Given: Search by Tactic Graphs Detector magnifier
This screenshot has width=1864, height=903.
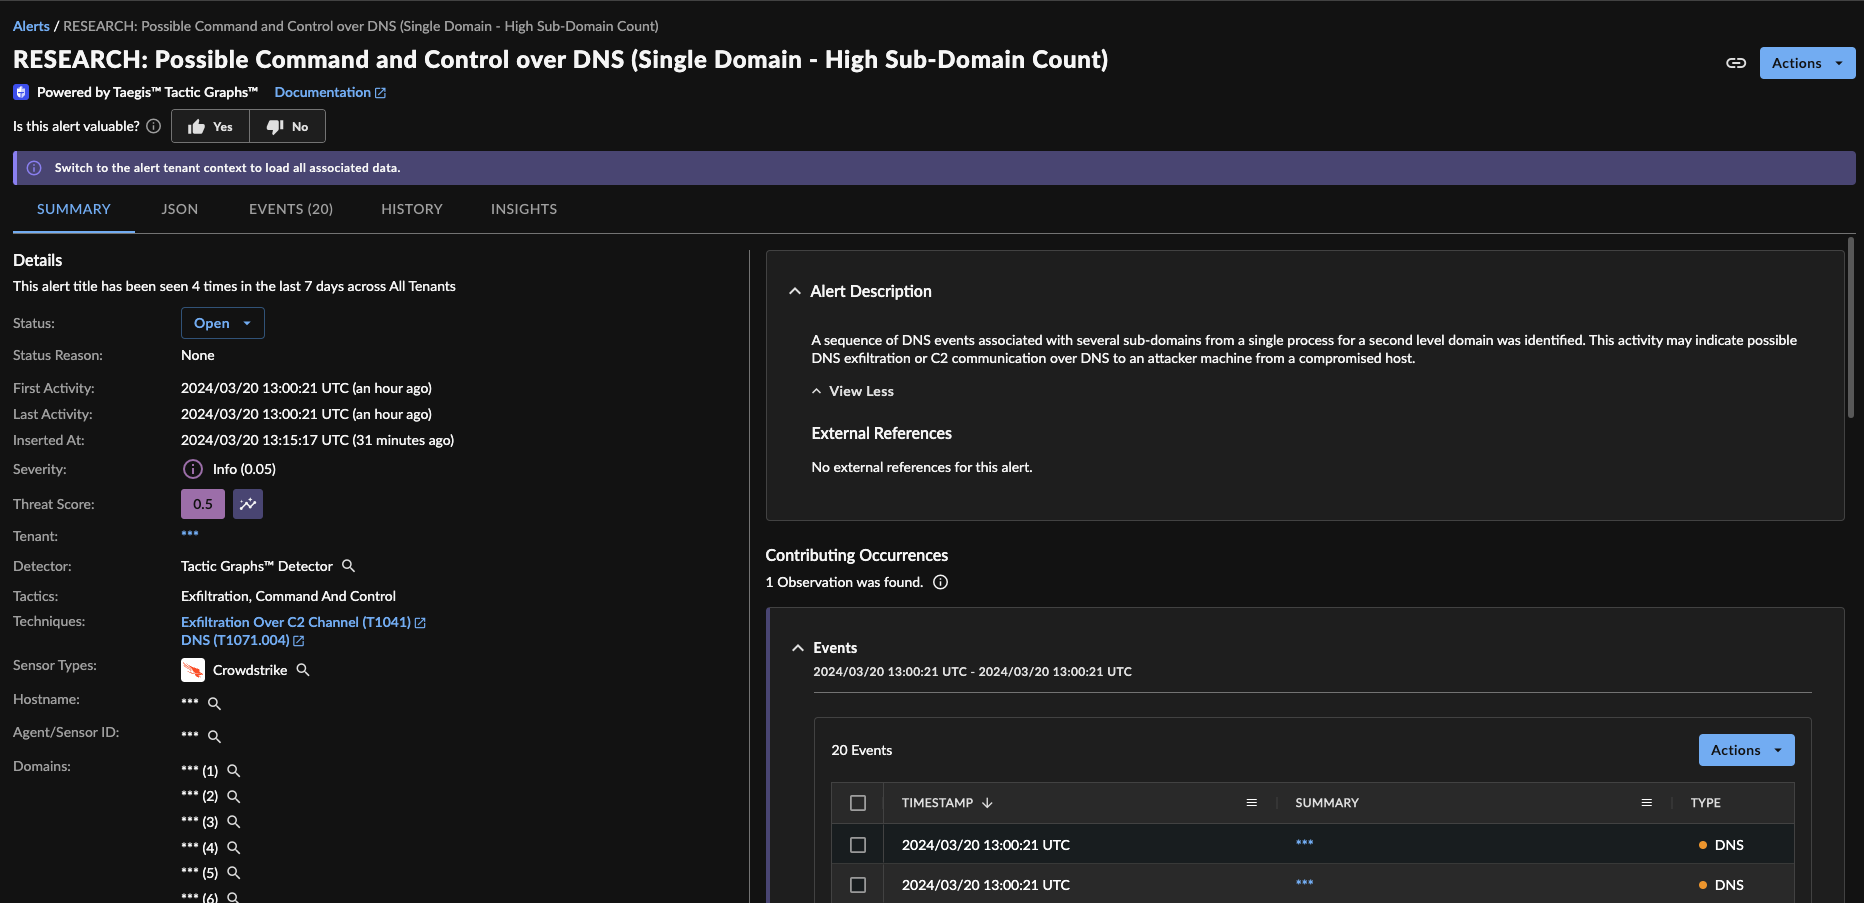Looking at the screenshot, I should [x=348, y=566].
